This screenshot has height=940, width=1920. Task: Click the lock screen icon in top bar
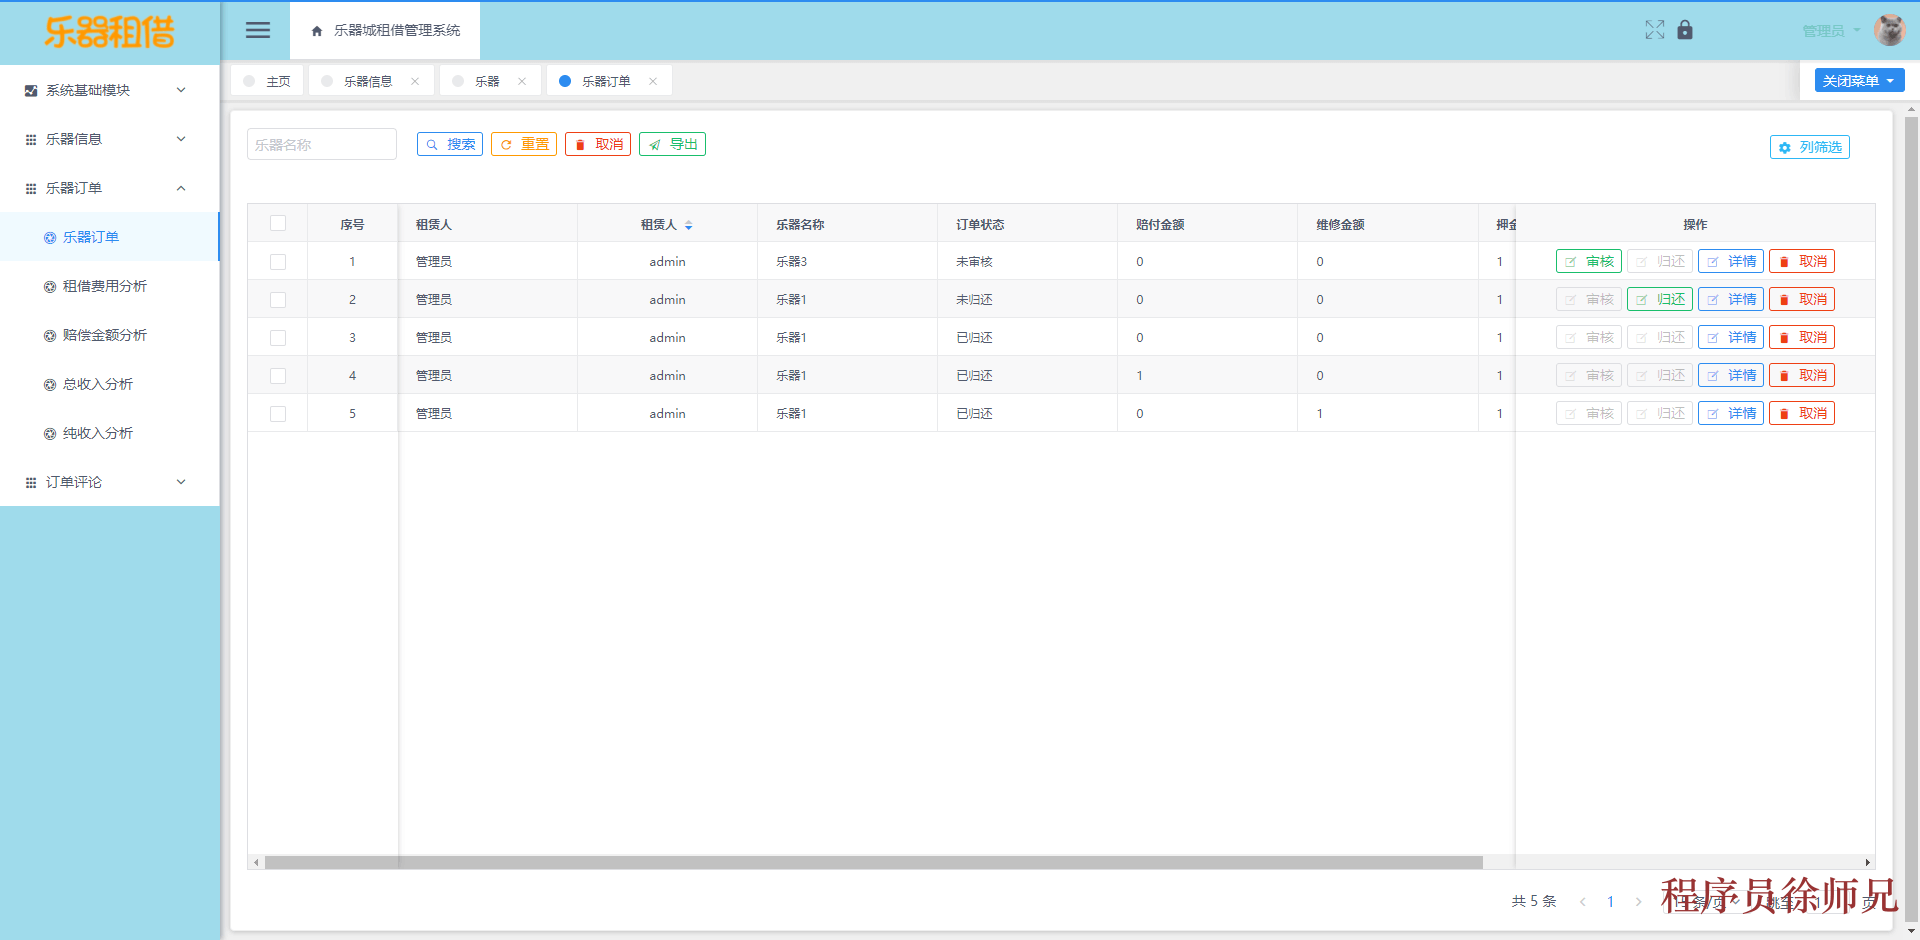1685,30
